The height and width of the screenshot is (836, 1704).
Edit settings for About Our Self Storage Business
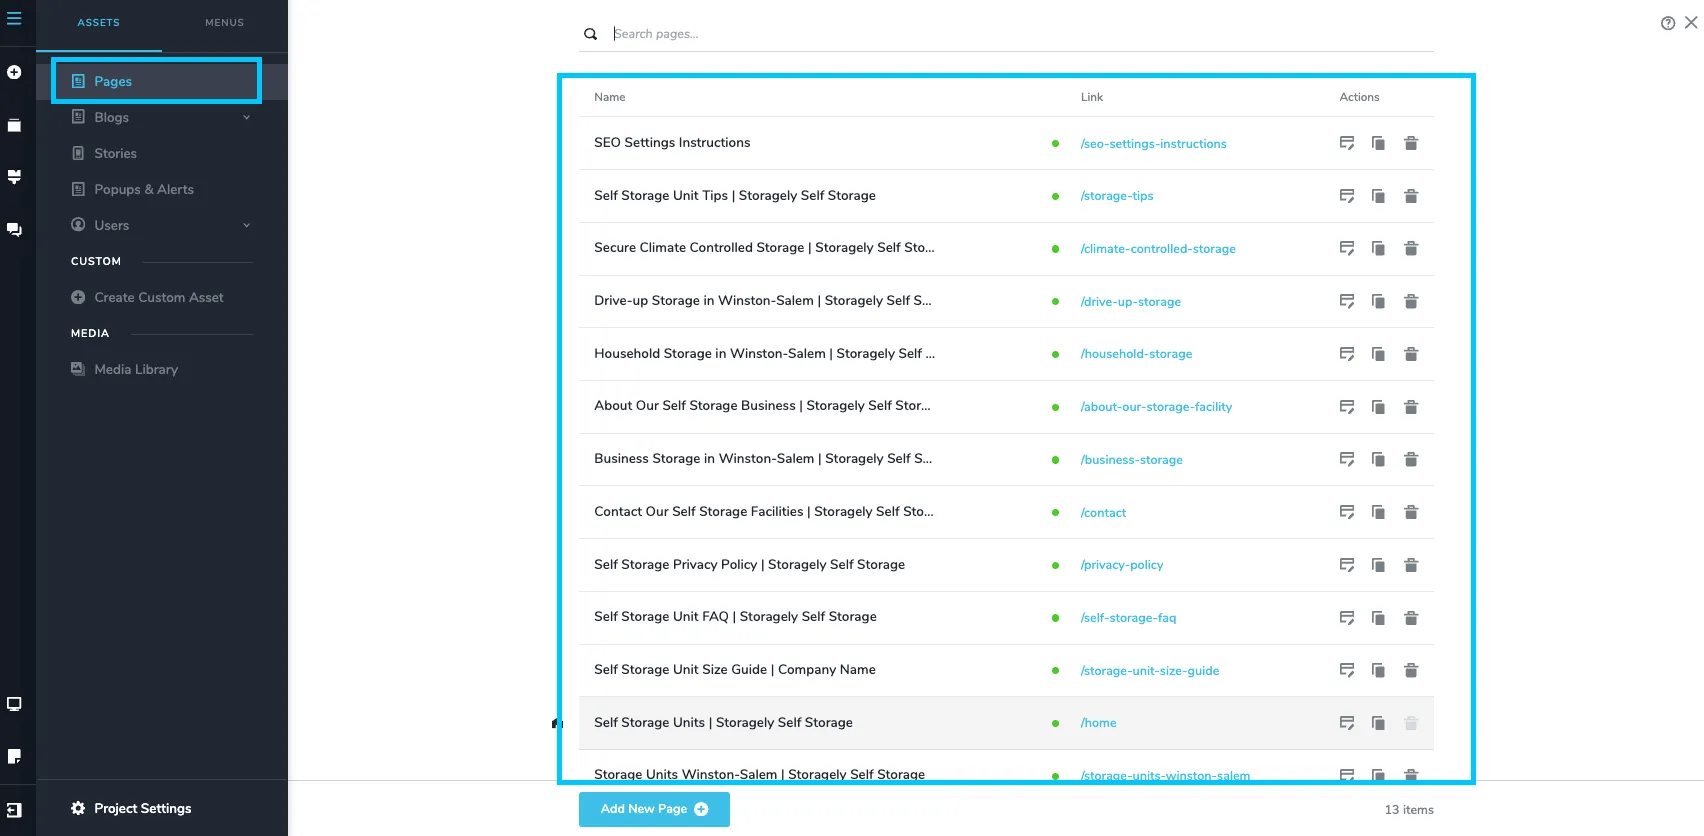tap(1347, 407)
